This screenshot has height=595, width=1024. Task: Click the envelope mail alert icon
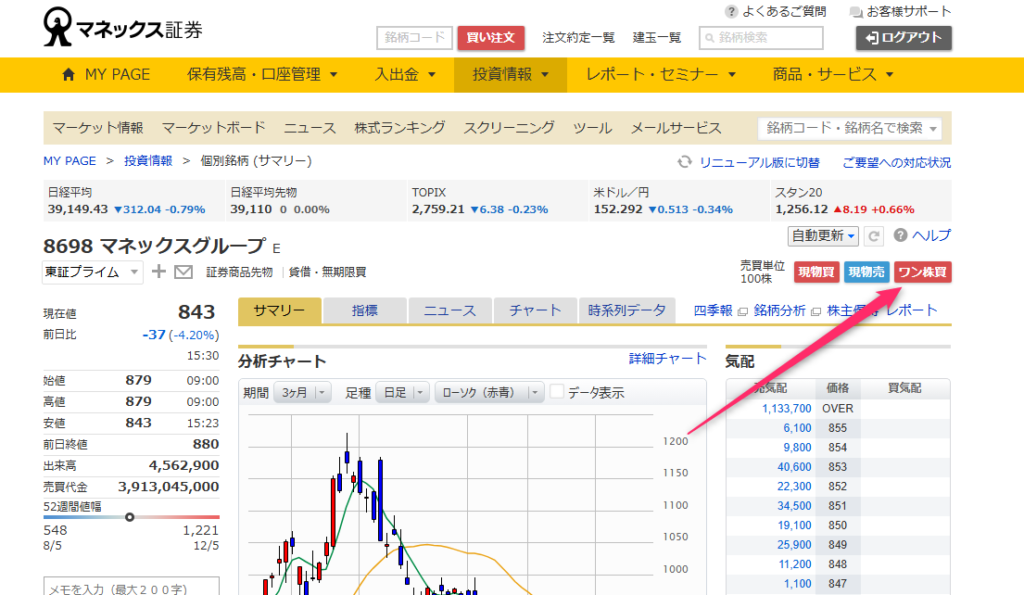(183, 272)
